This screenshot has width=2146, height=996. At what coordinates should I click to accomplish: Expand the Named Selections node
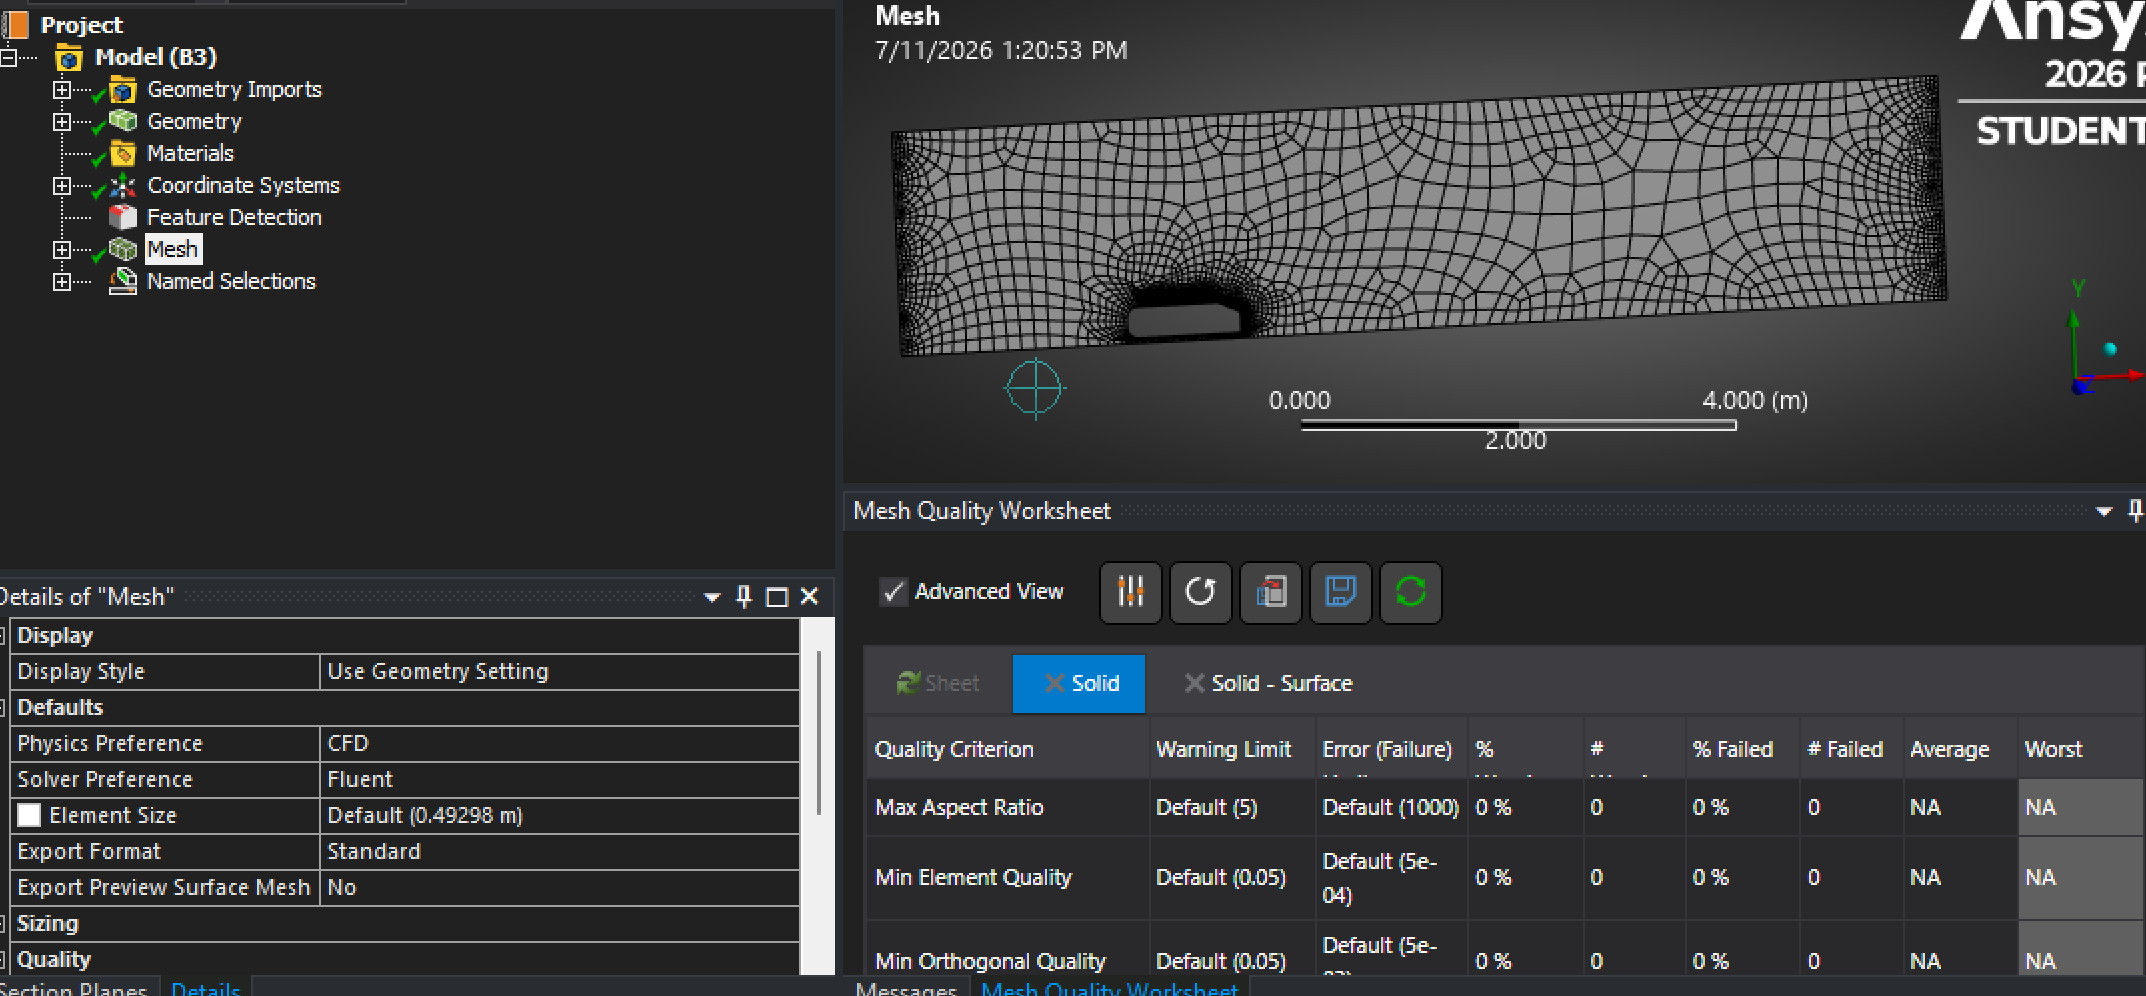[62, 282]
